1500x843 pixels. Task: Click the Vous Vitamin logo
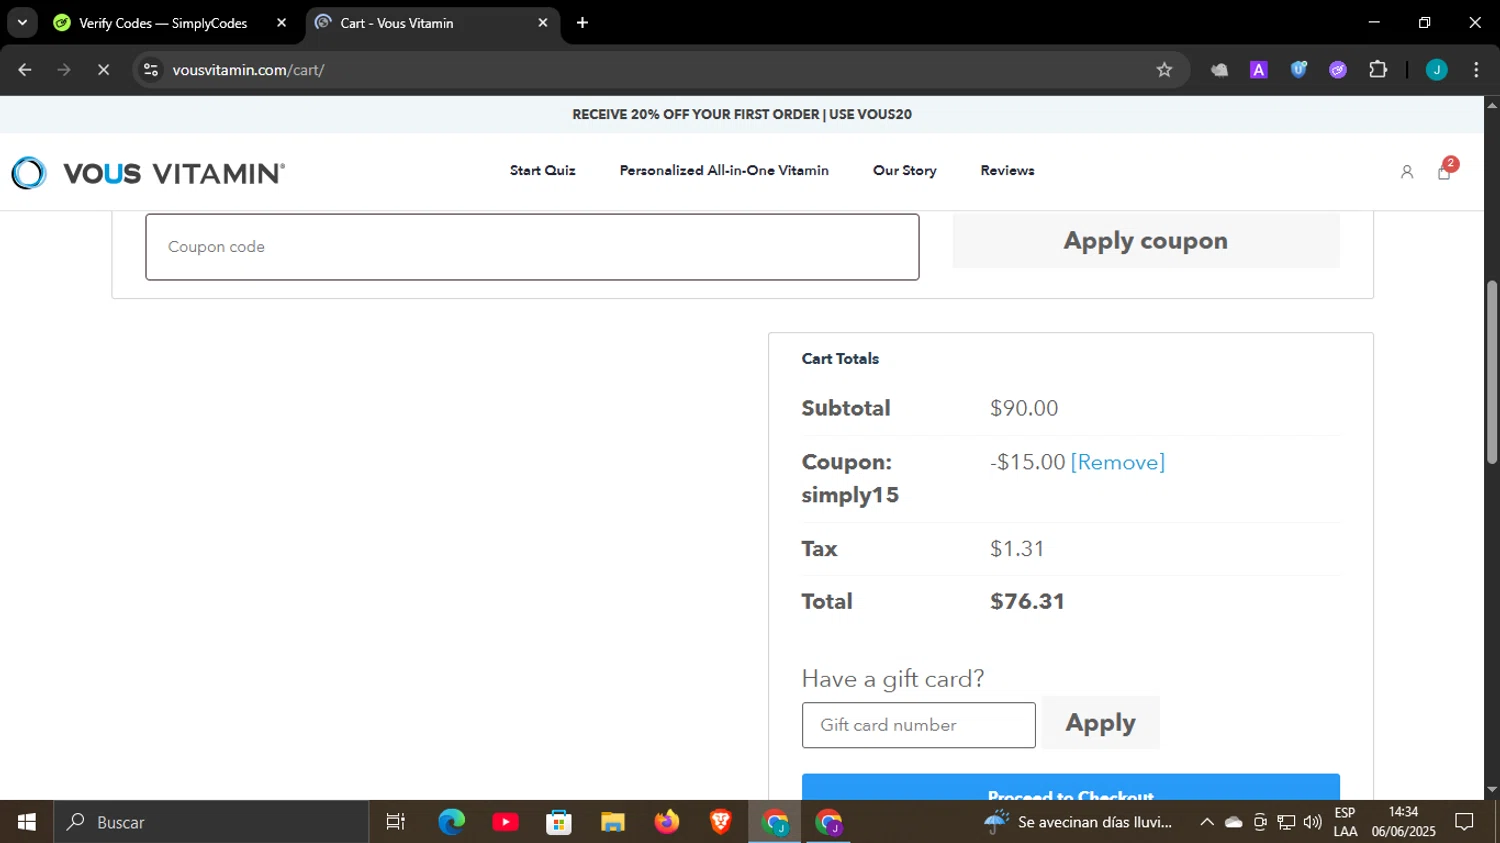148,173
